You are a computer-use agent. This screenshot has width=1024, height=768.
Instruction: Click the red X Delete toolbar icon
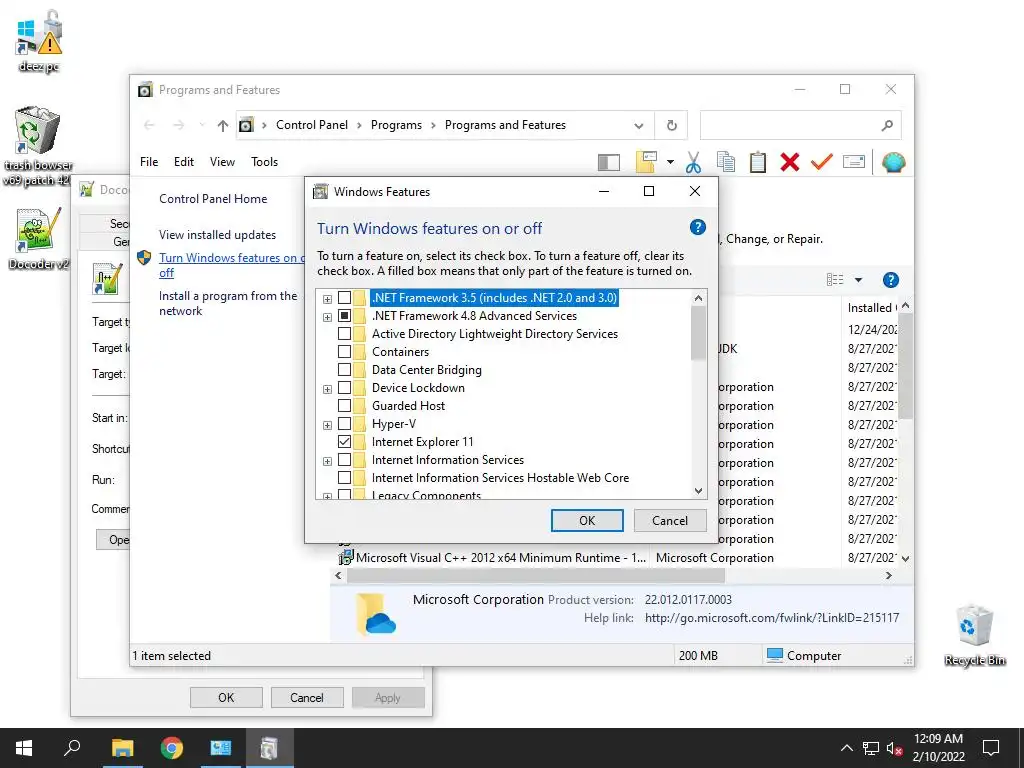coord(790,162)
